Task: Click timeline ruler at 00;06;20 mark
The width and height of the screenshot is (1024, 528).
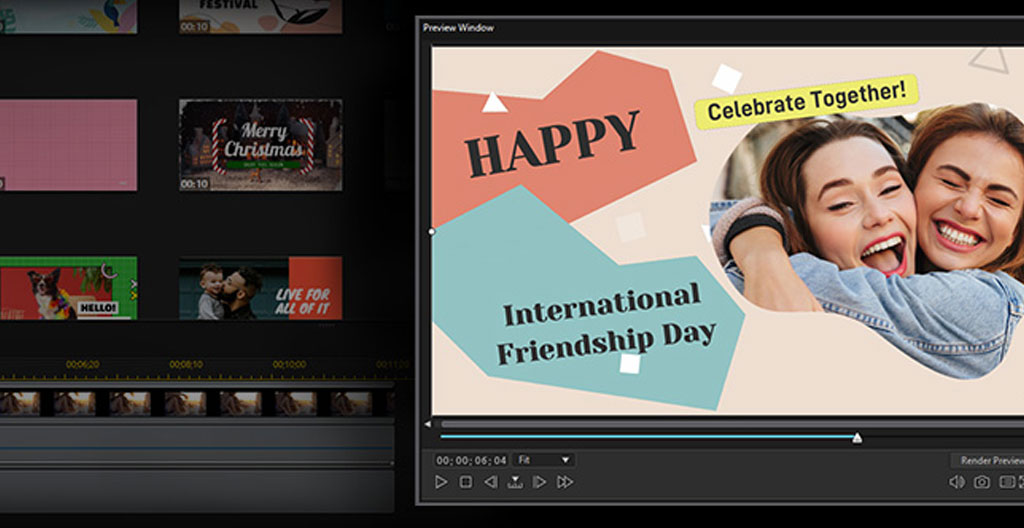Action: tap(82, 364)
